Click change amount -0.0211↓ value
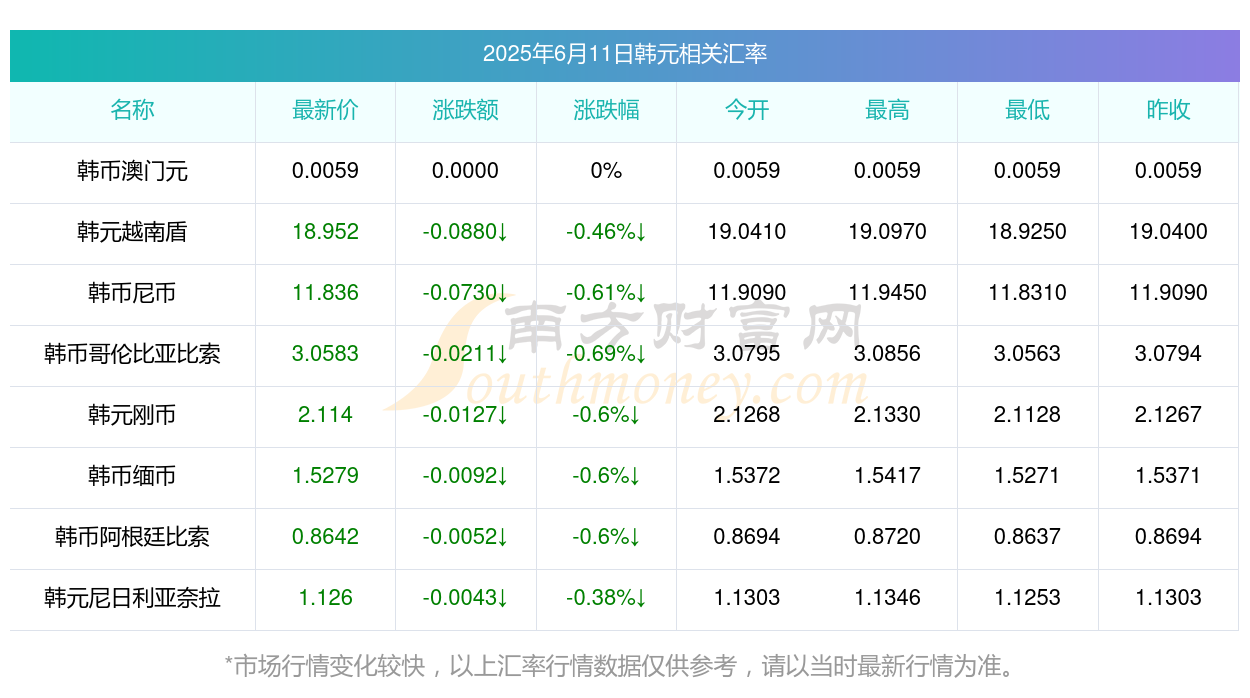 (465, 354)
